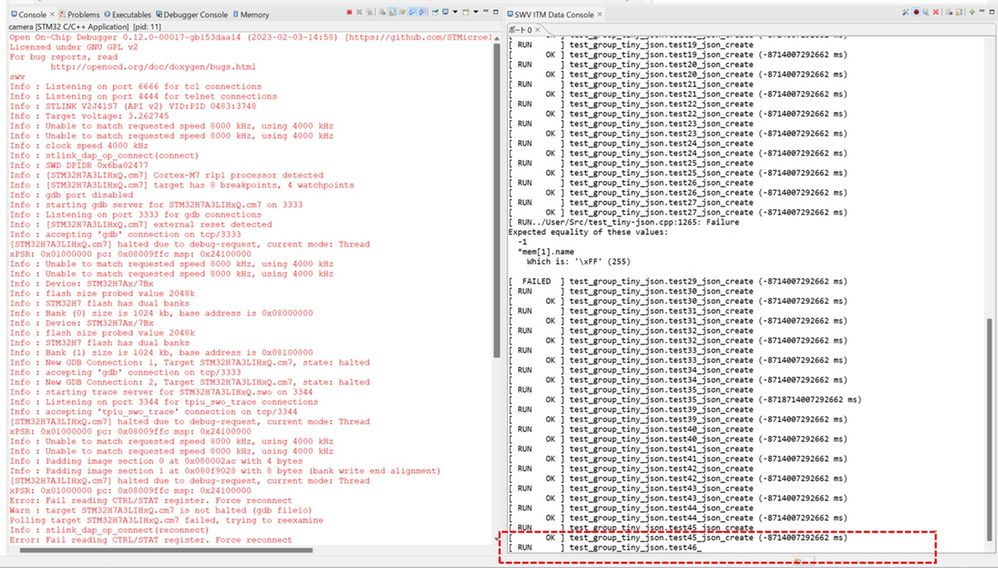This screenshot has width=998, height=568.
Task: Click Display Selected Console icon
Action: (x=445, y=12)
